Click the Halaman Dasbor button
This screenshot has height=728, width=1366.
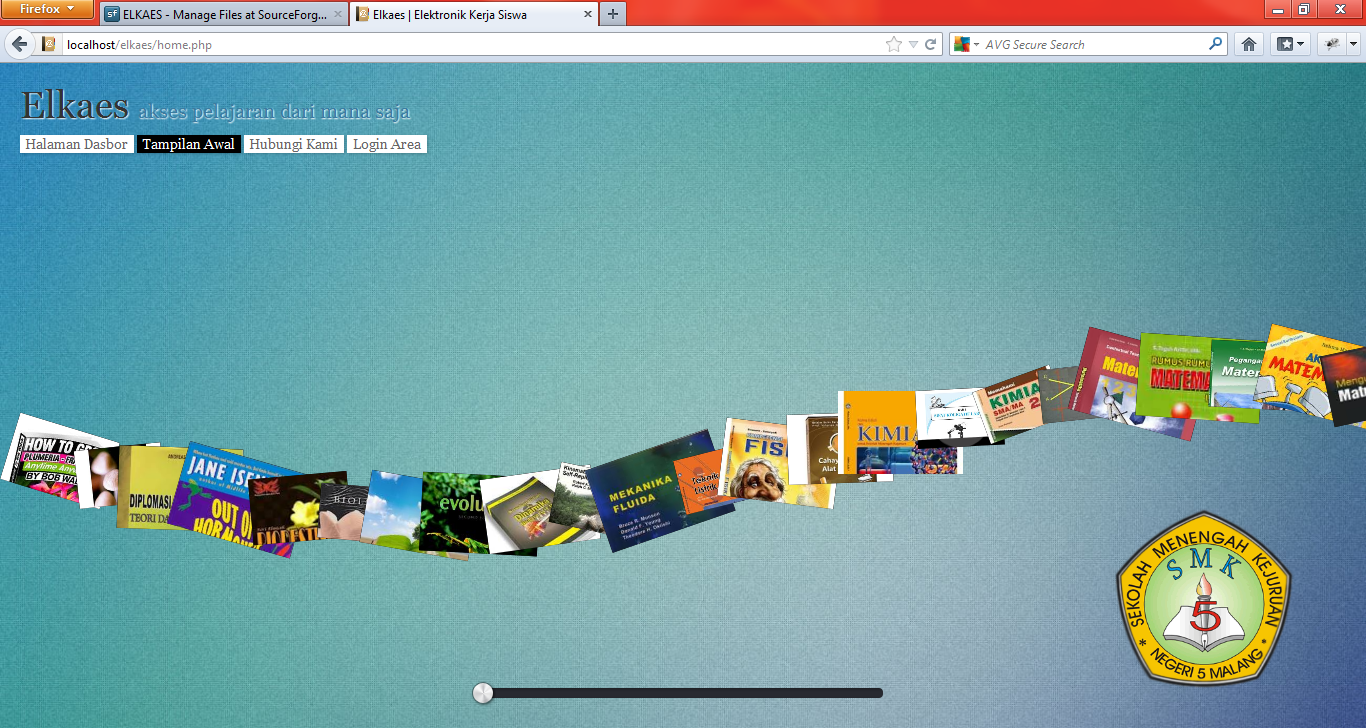[76, 144]
